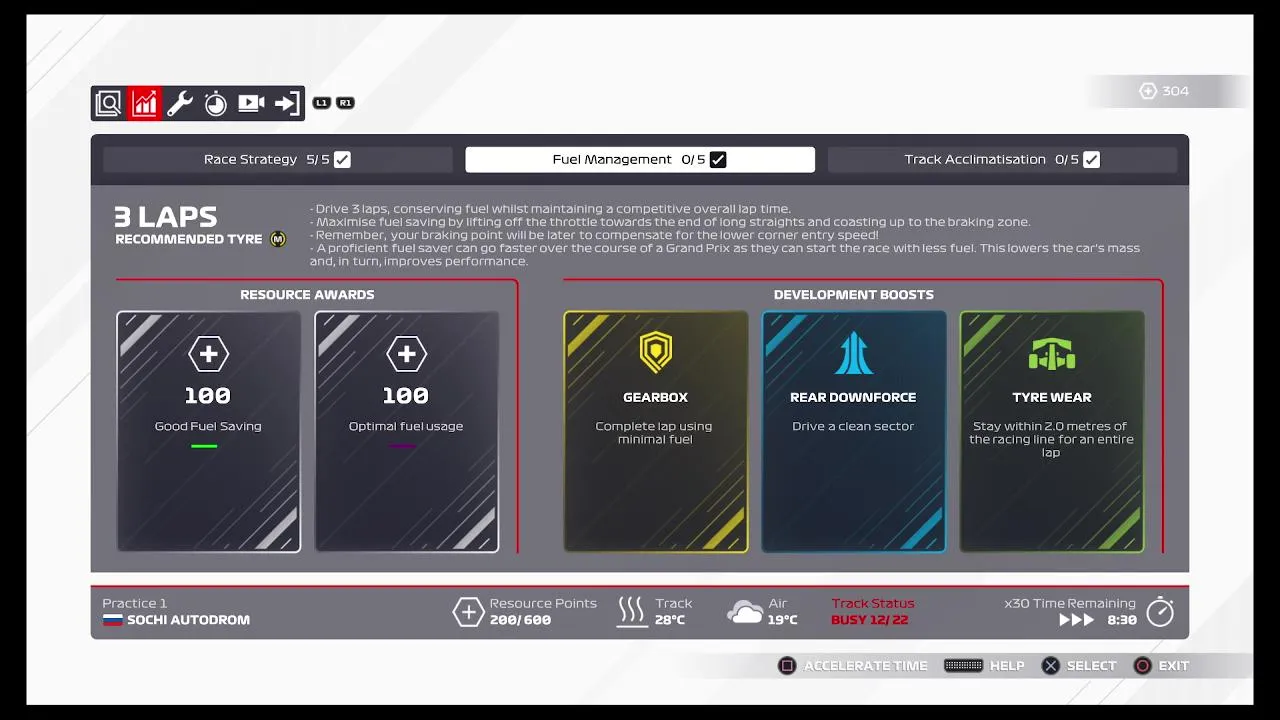The width and height of the screenshot is (1280, 720).
Task: Click the '8:30' time remaining value
Action: coord(1122,620)
